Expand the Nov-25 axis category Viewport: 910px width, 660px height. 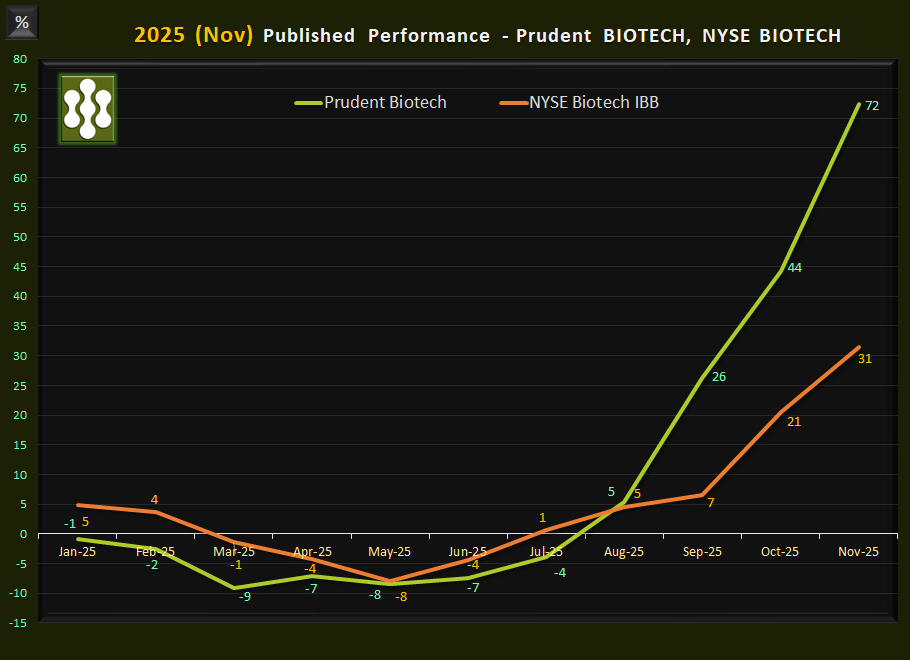857,551
